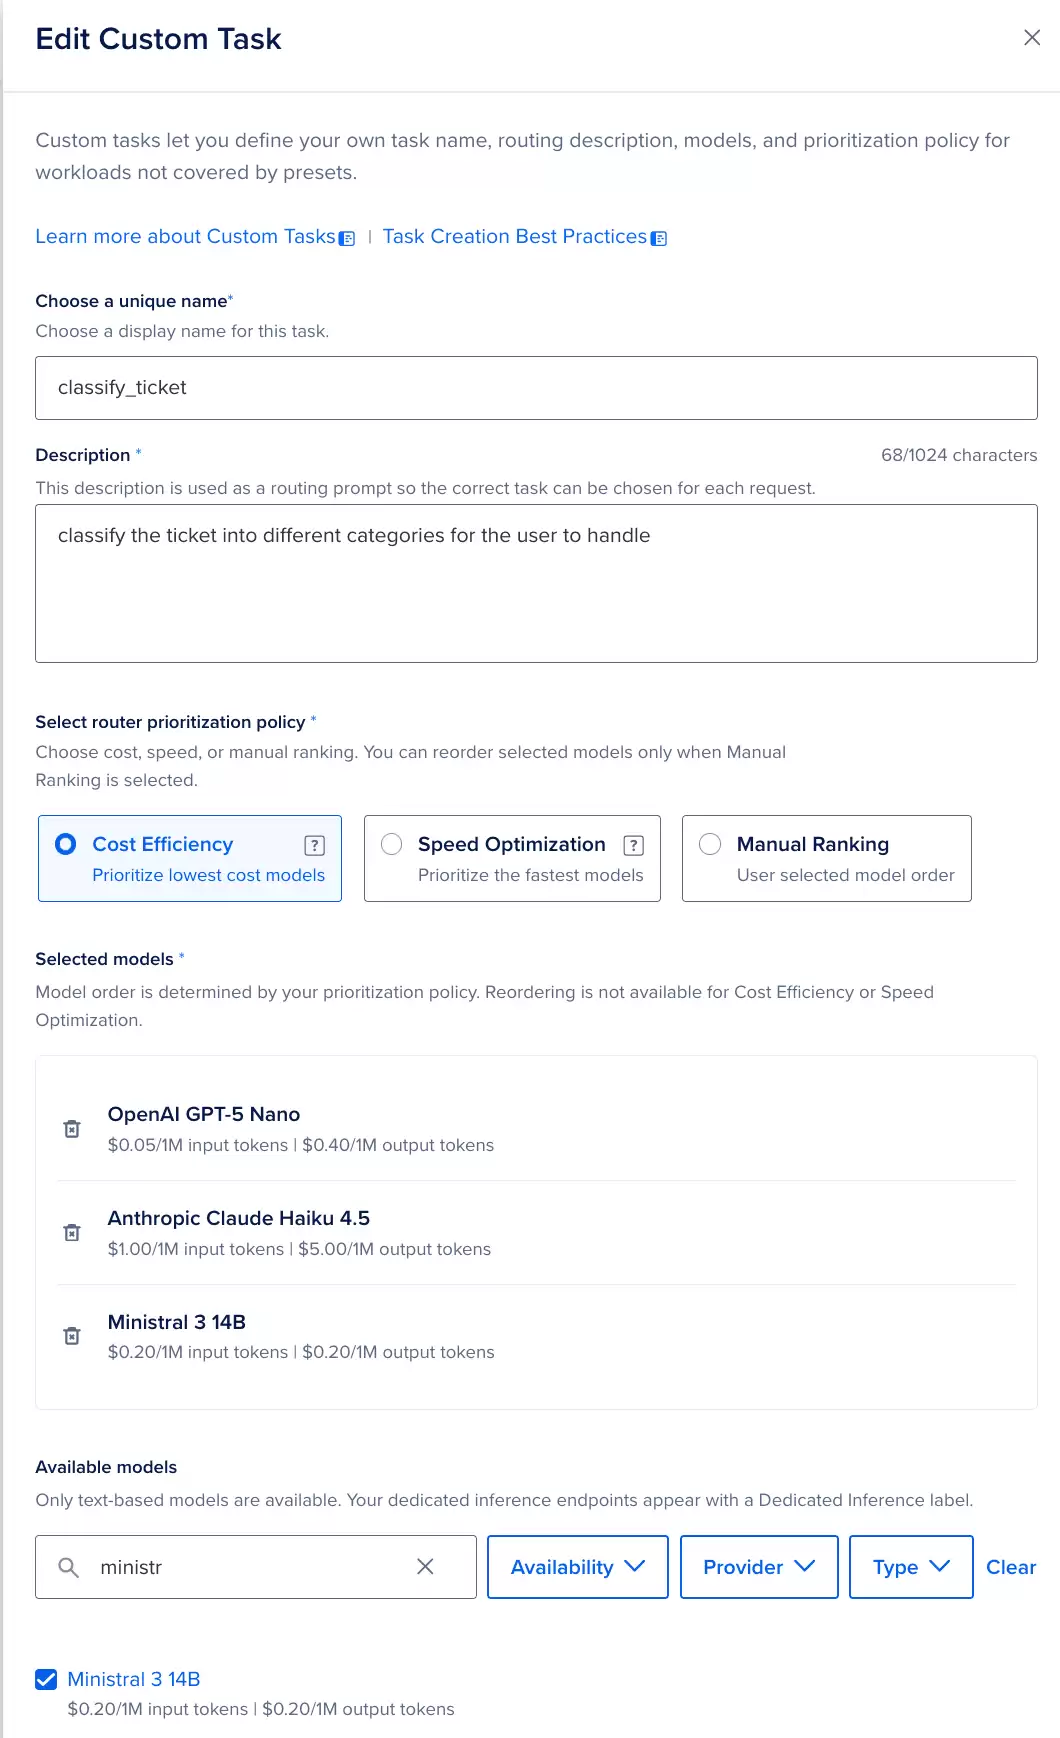Uncheck the Ministral 3 14B checkbox
The height and width of the screenshot is (1738, 1060).
(46, 1679)
